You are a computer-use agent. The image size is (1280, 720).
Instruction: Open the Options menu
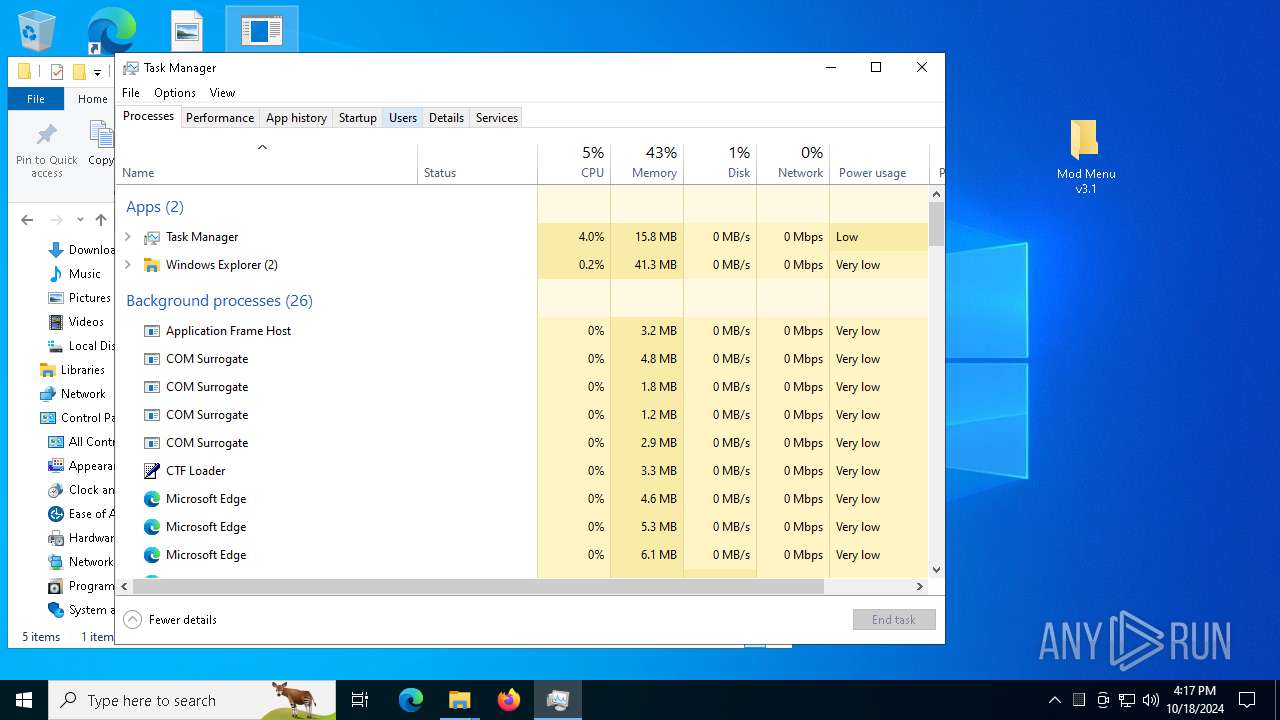pyautogui.click(x=175, y=93)
